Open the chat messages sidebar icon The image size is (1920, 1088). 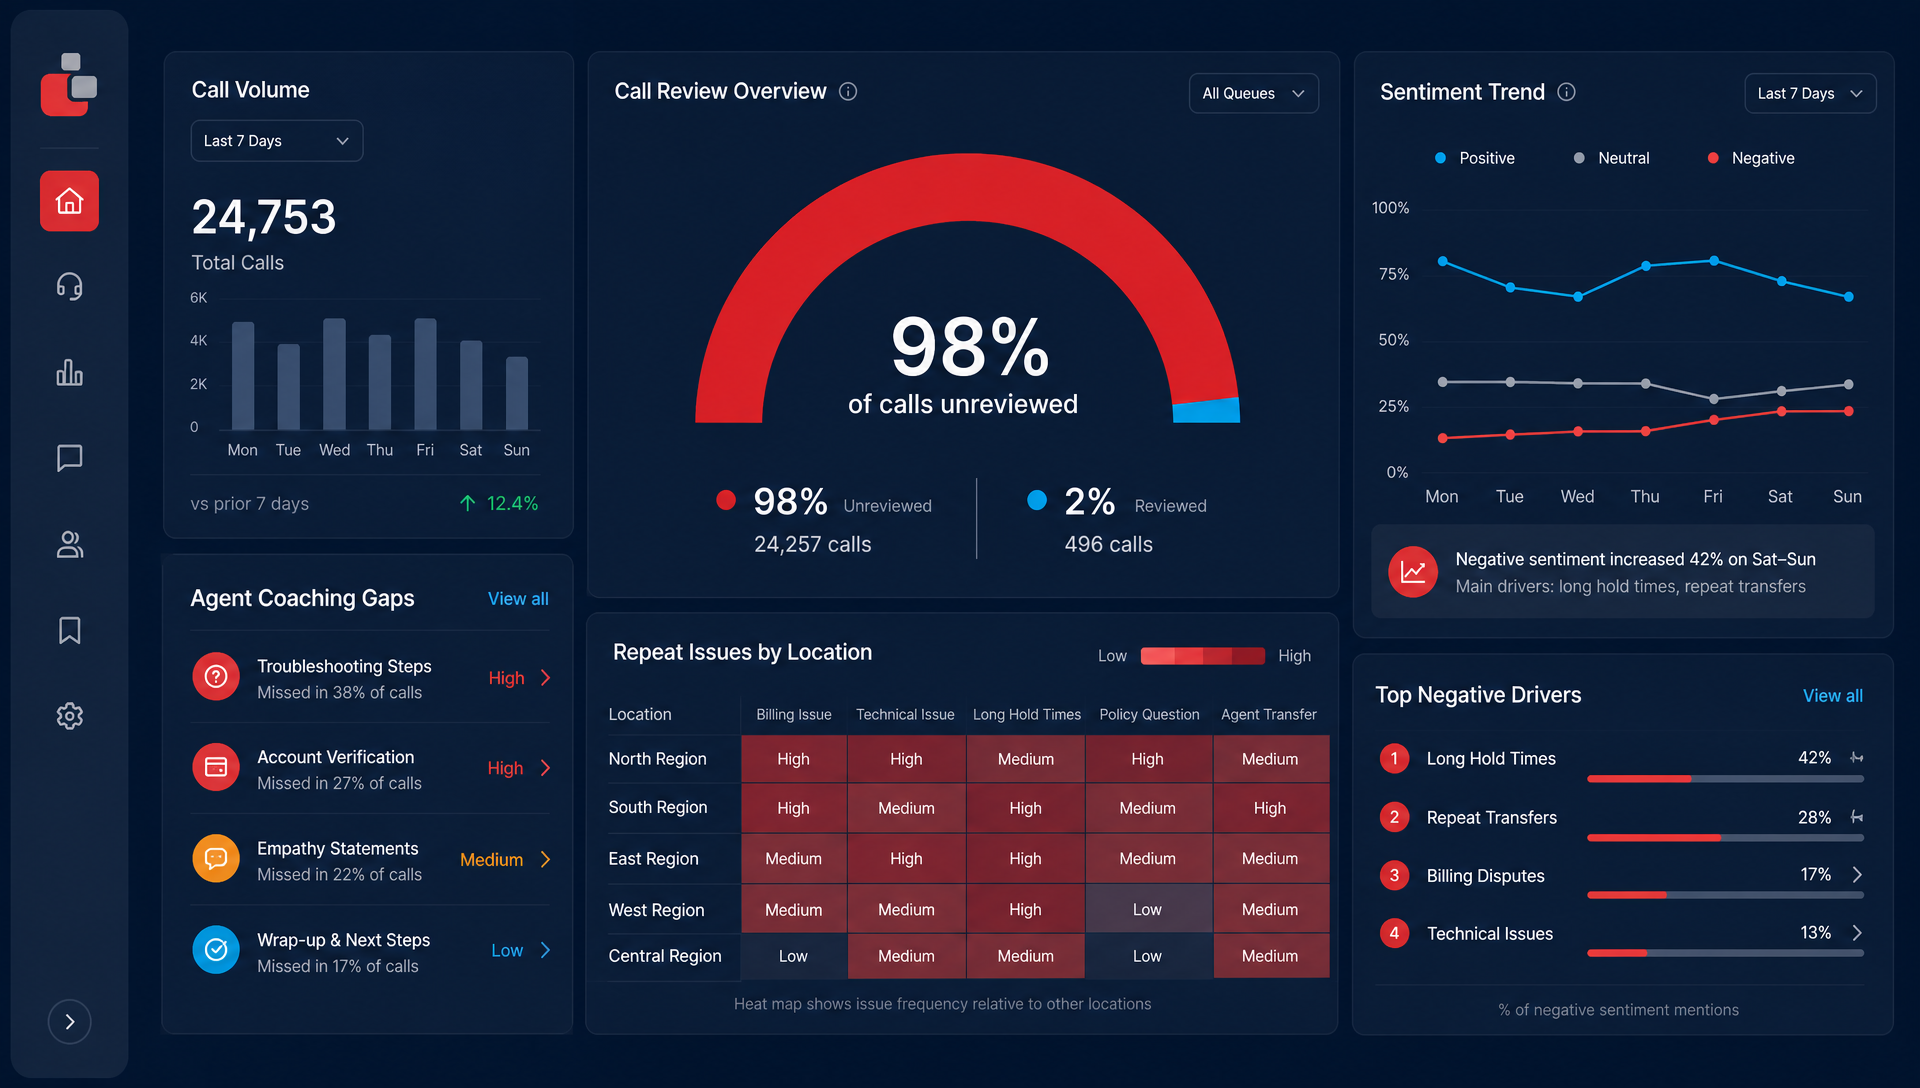point(69,458)
